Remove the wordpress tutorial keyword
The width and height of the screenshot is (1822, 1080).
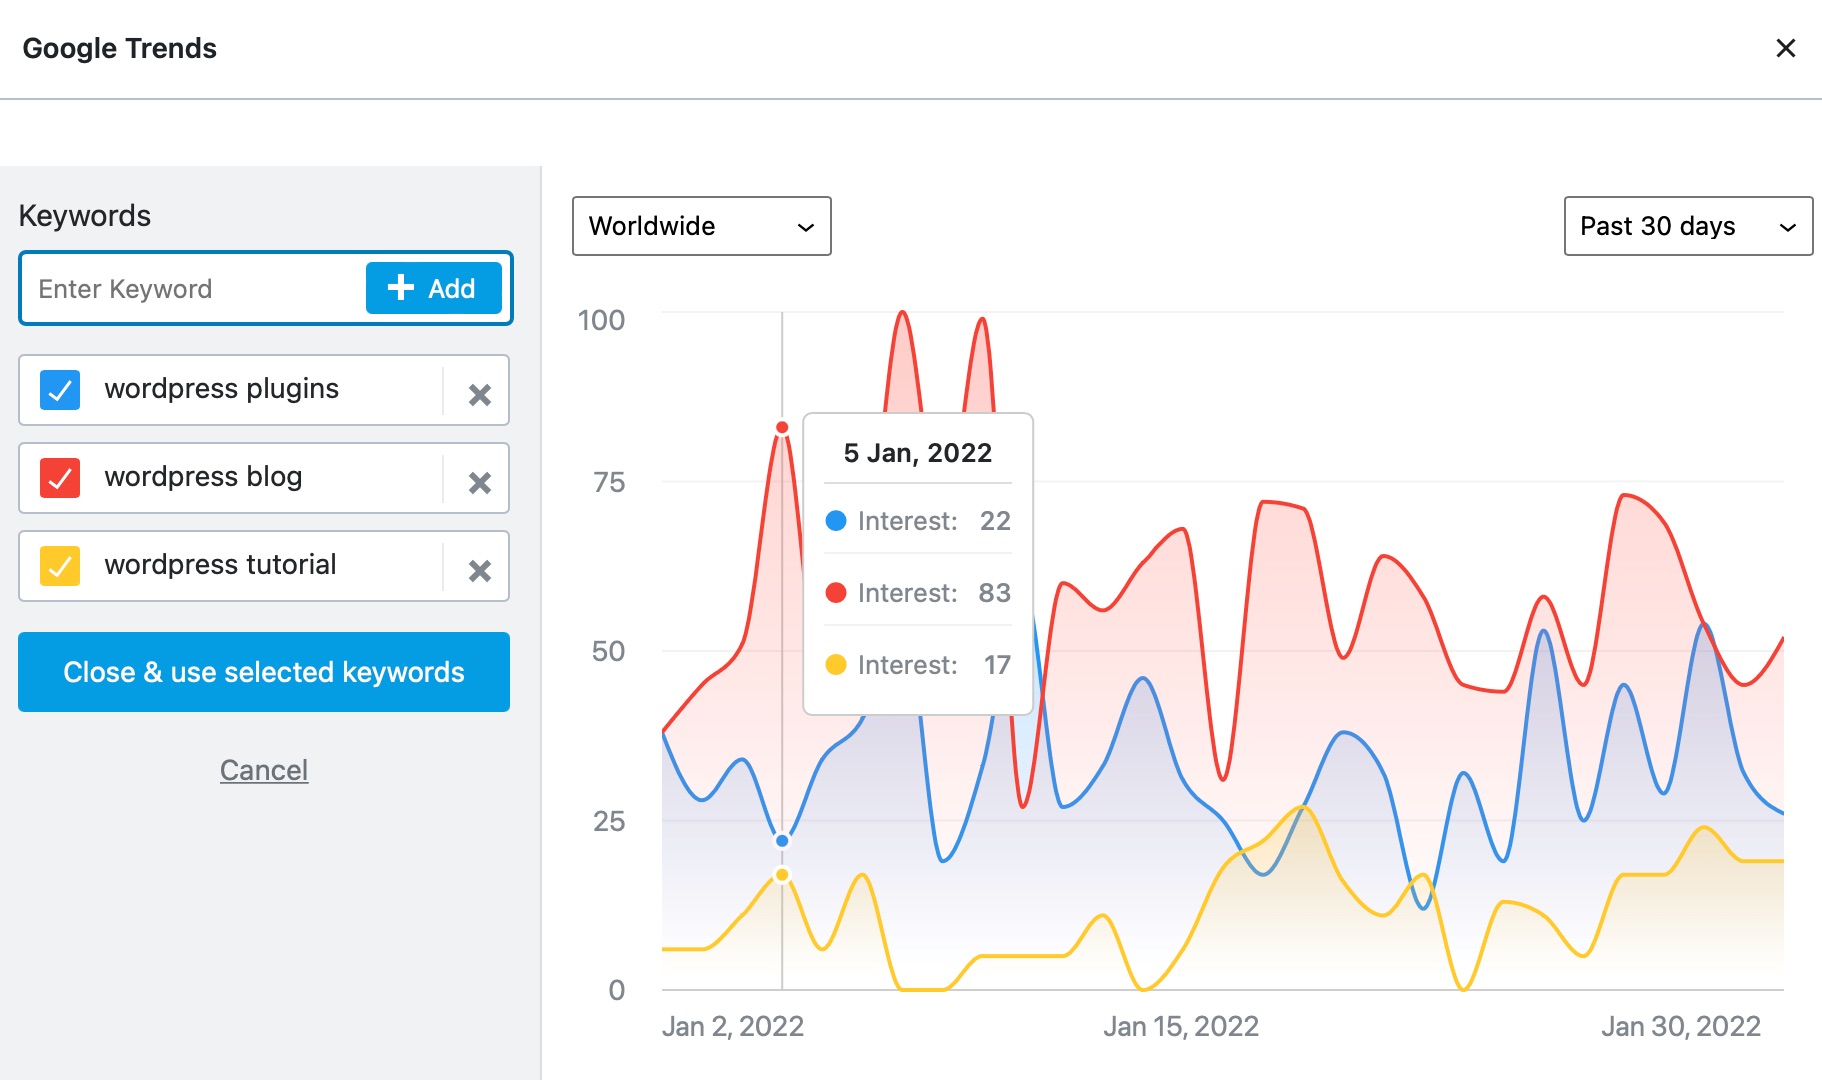480,571
